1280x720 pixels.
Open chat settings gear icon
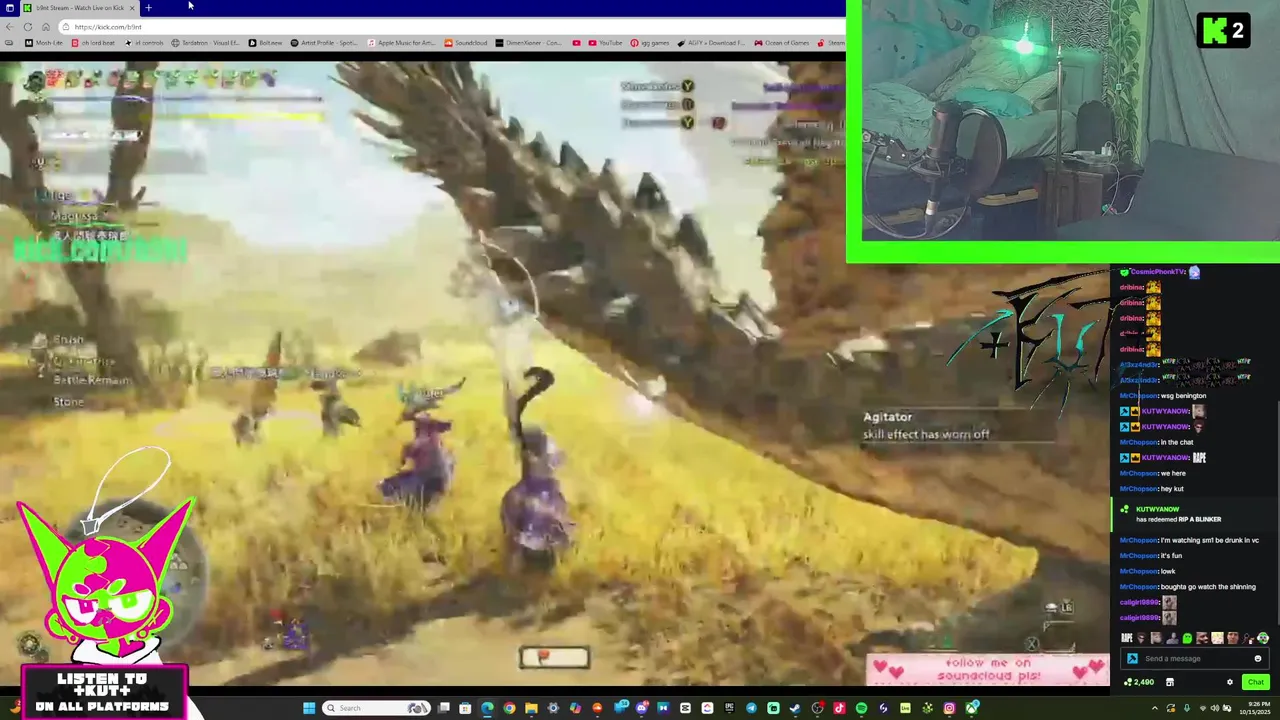pyautogui.click(x=1230, y=682)
